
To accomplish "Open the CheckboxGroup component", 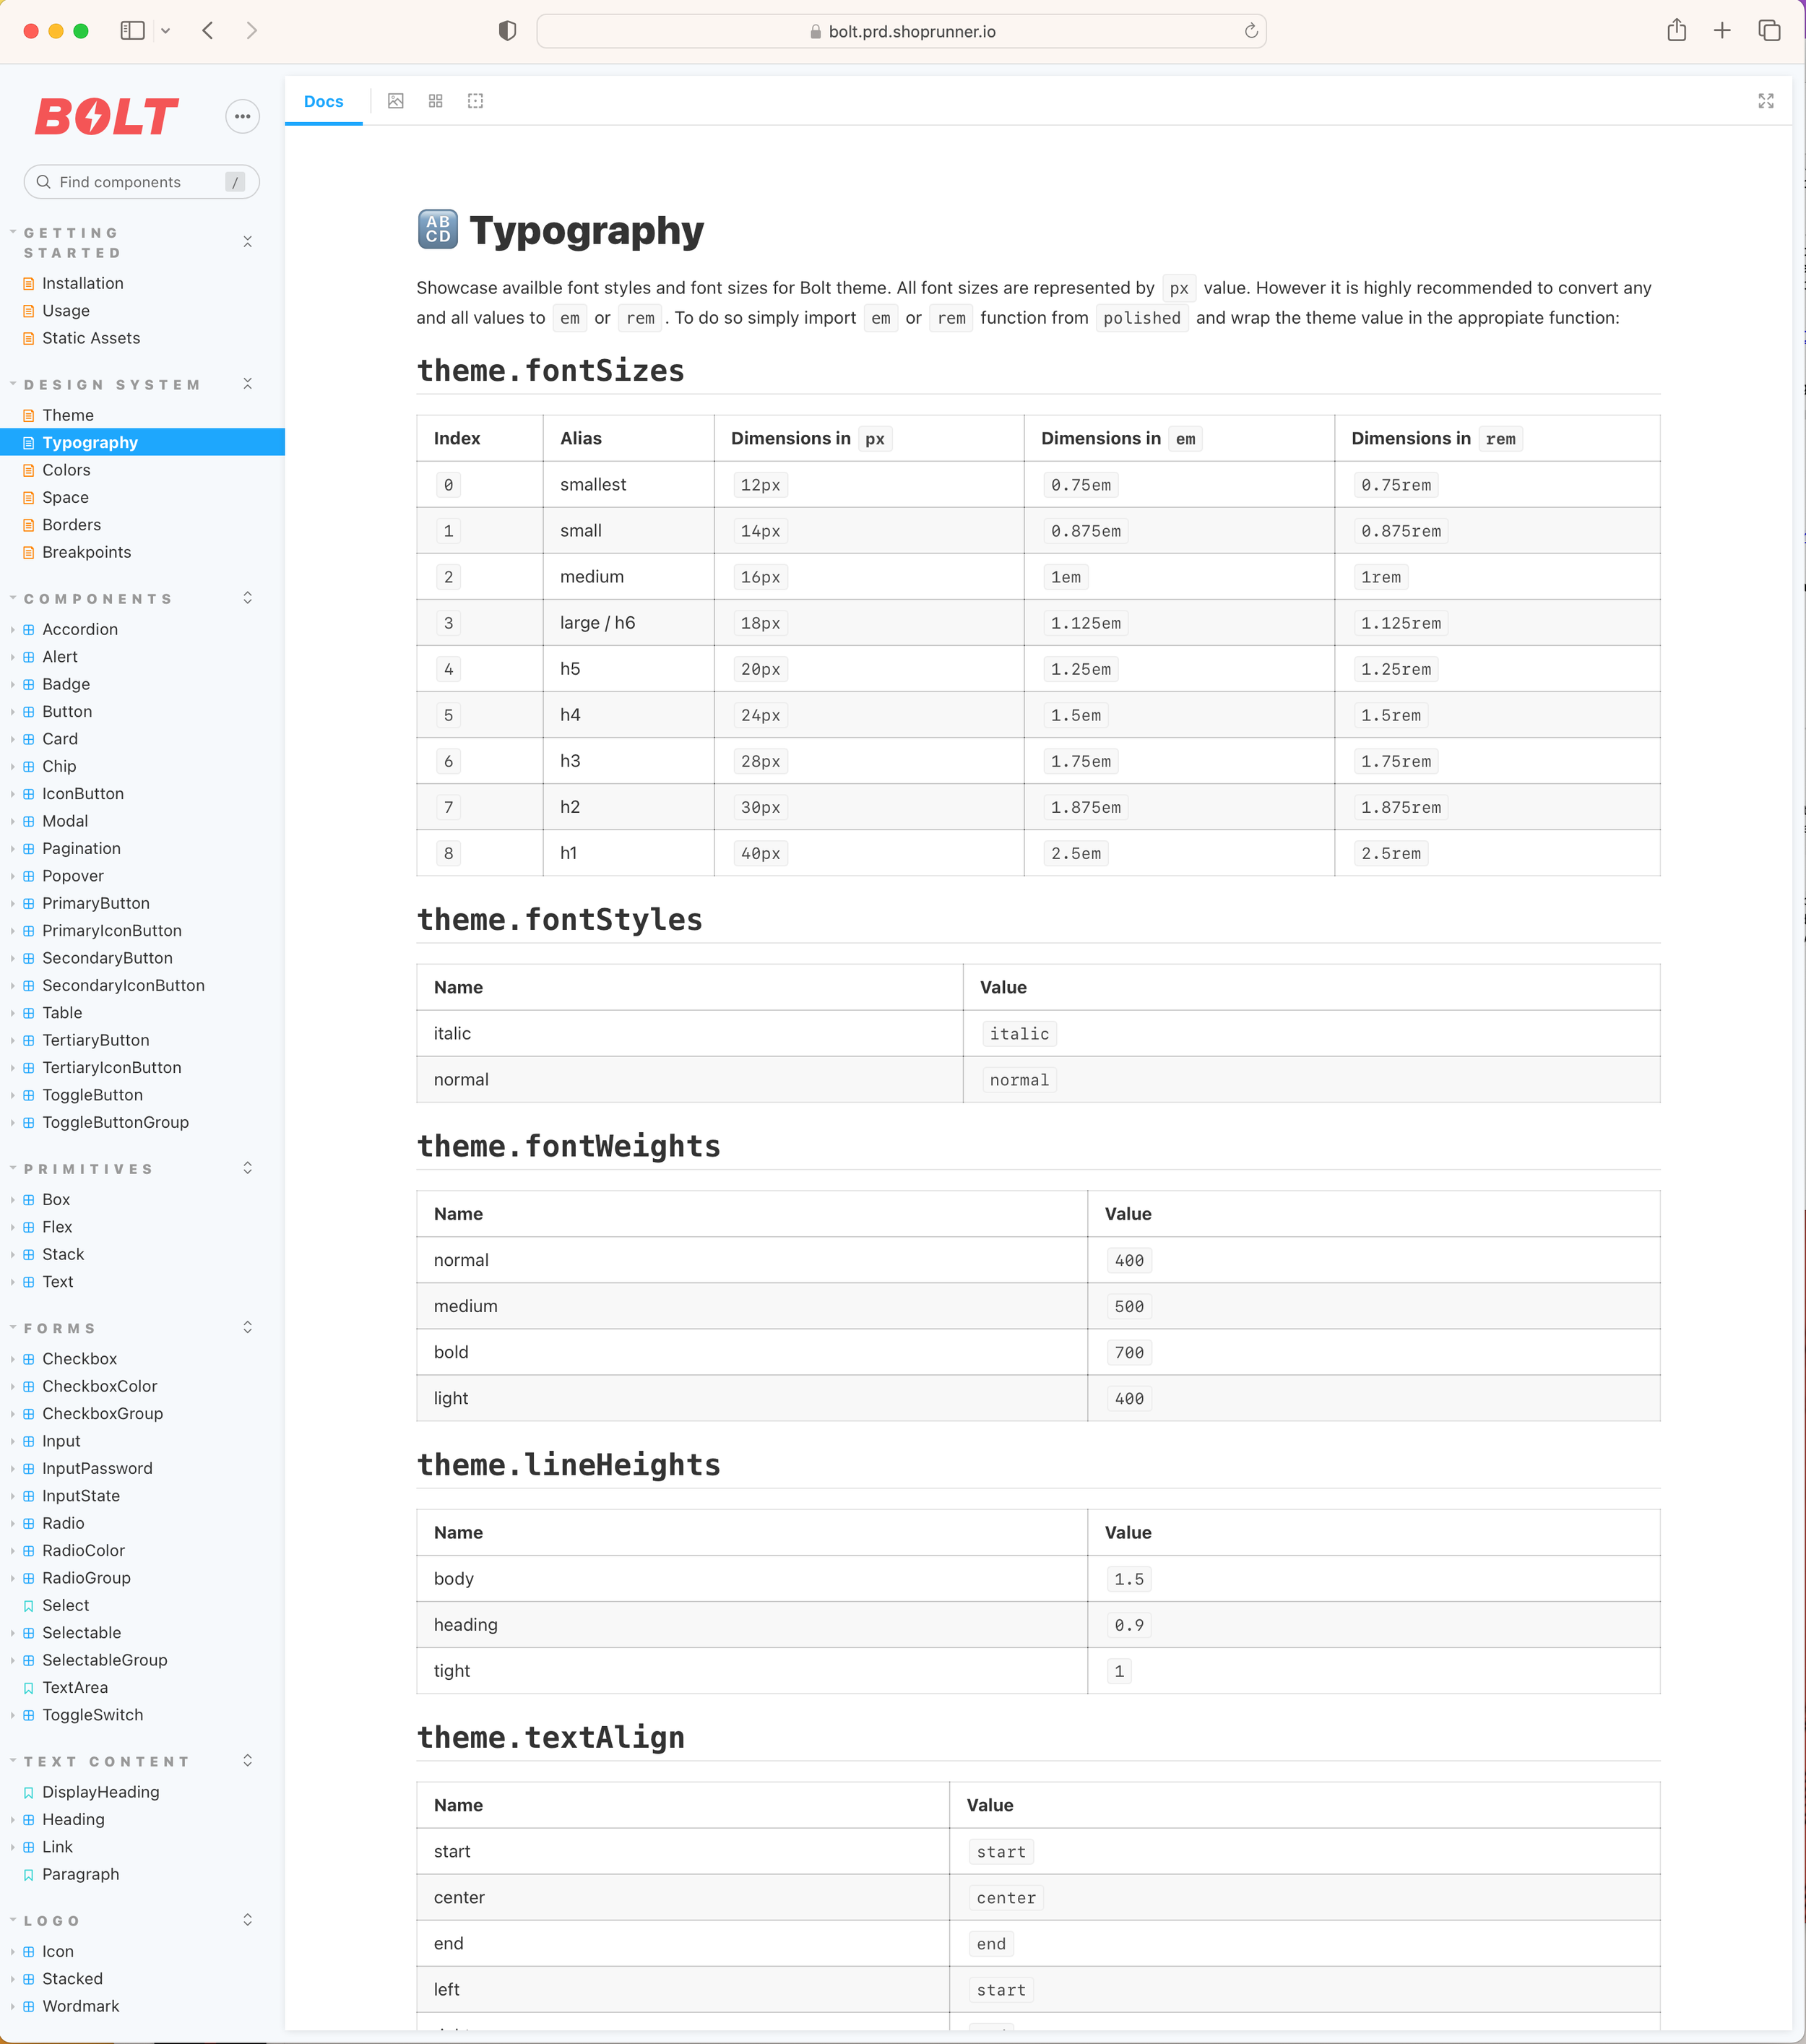I will coord(102,1414).
